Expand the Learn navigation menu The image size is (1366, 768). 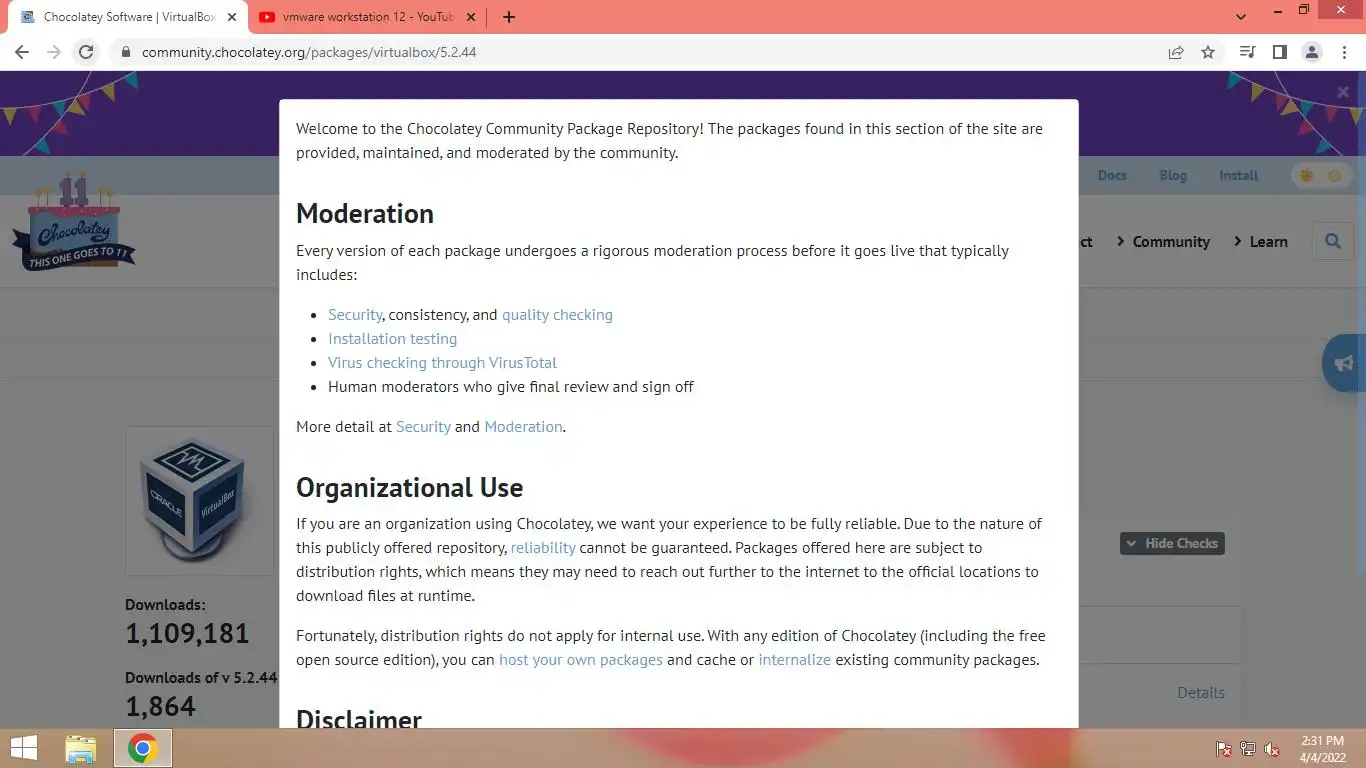pos(1261,242)
